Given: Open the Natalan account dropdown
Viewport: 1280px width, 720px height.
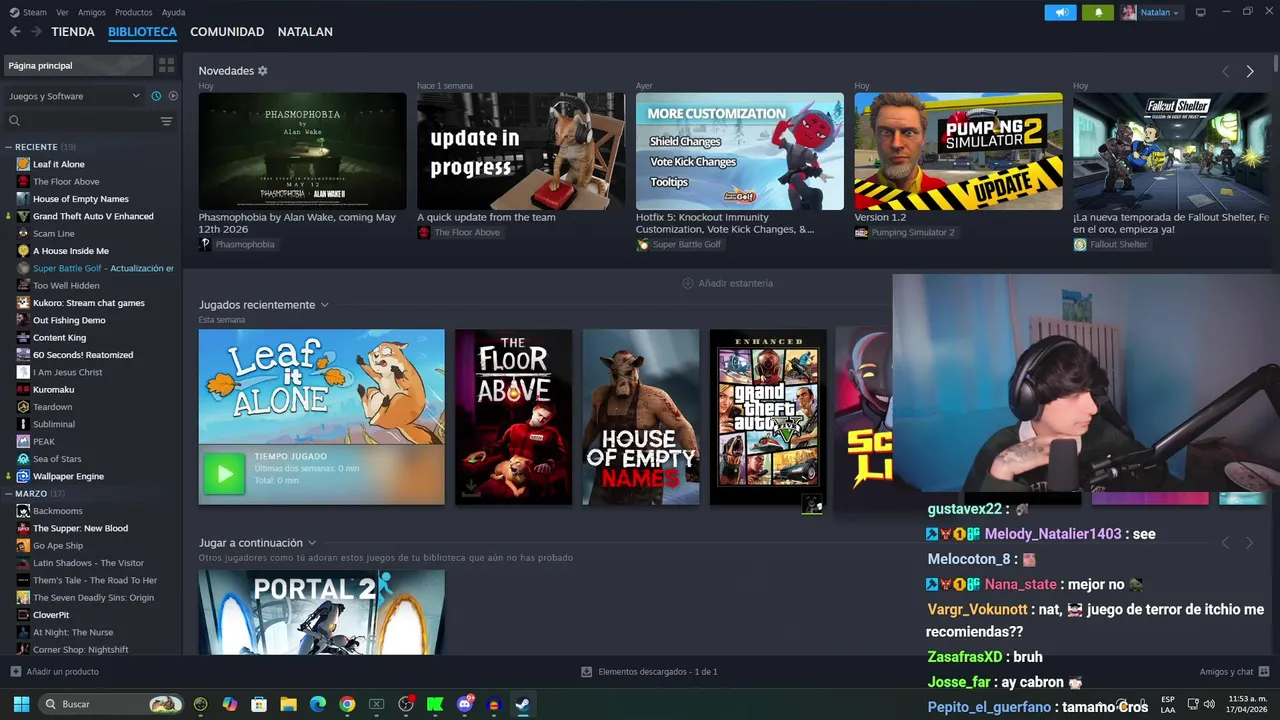Looking at the screenshot, I should point(1150,12).
